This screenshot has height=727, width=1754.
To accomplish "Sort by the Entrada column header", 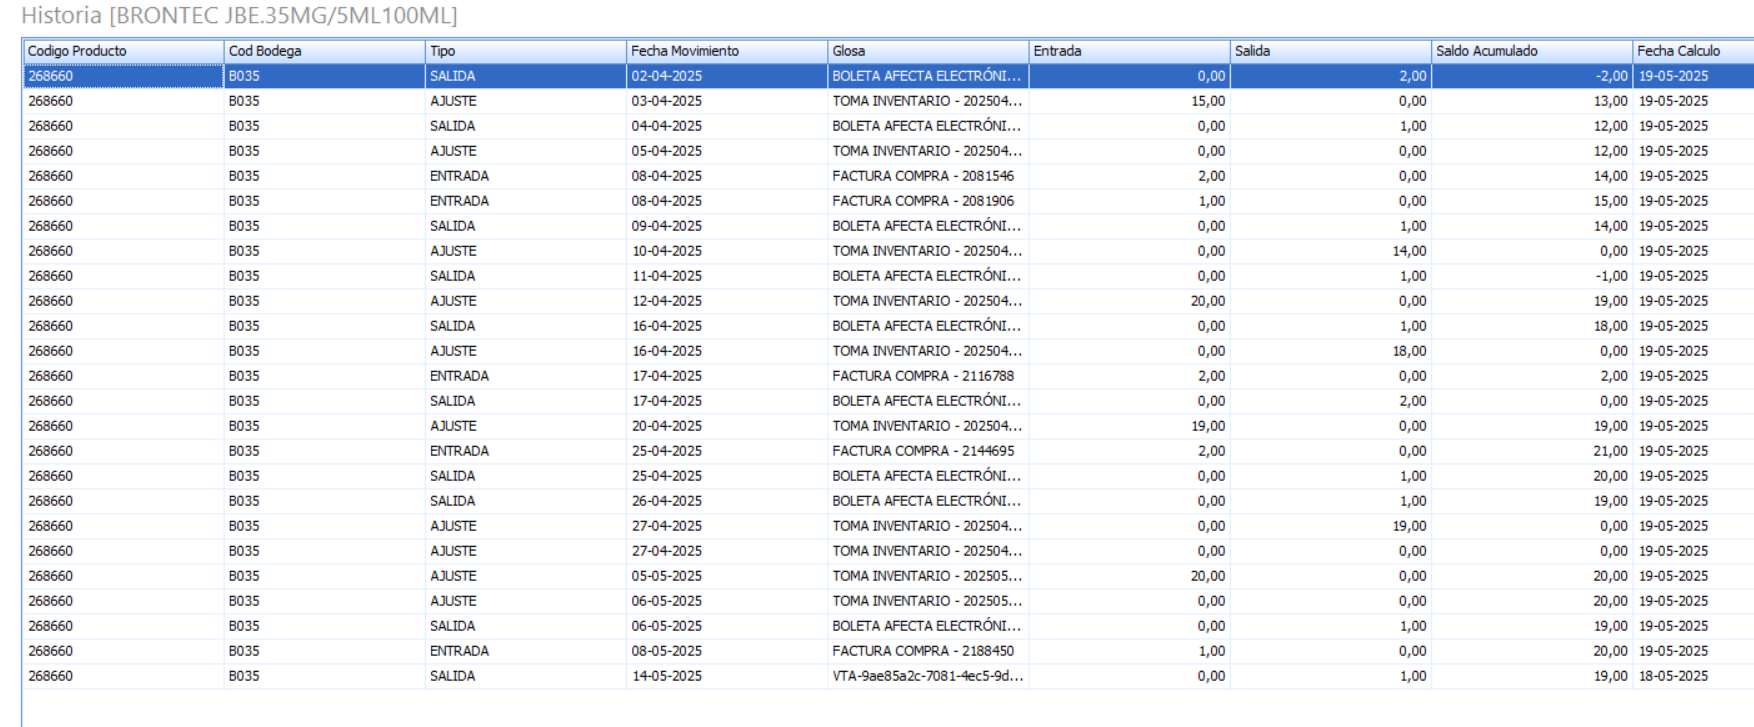I will [1130, 51].
